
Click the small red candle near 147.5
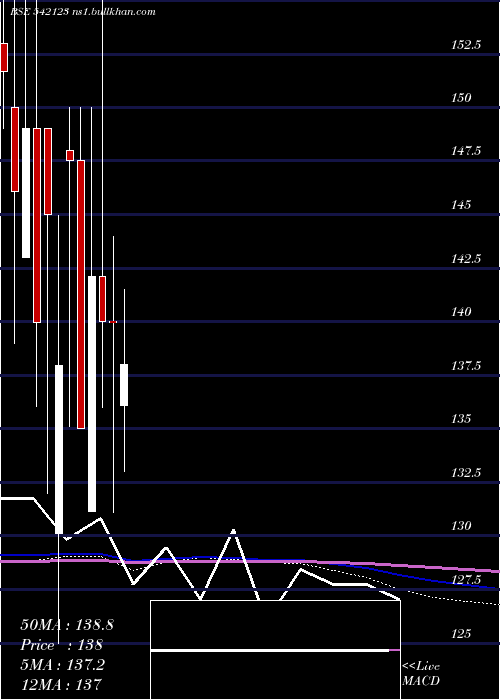(70, 155)
